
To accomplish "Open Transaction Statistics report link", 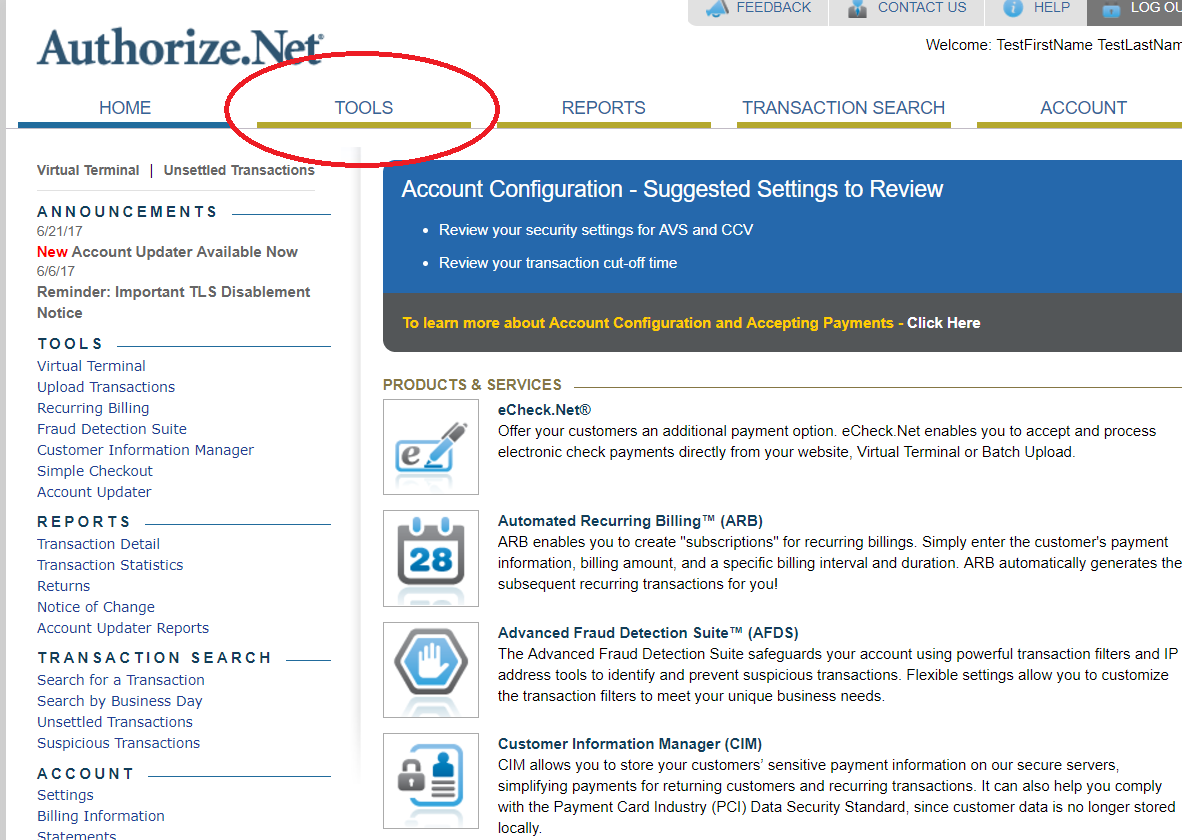I will (x=110, y=565).
